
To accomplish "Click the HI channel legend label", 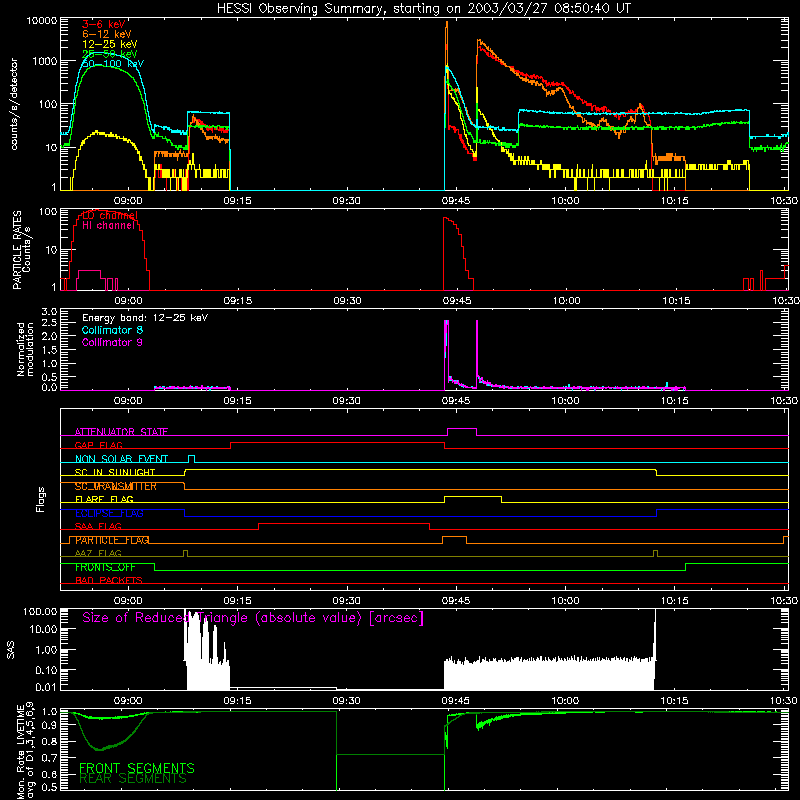I will point(108,225).
